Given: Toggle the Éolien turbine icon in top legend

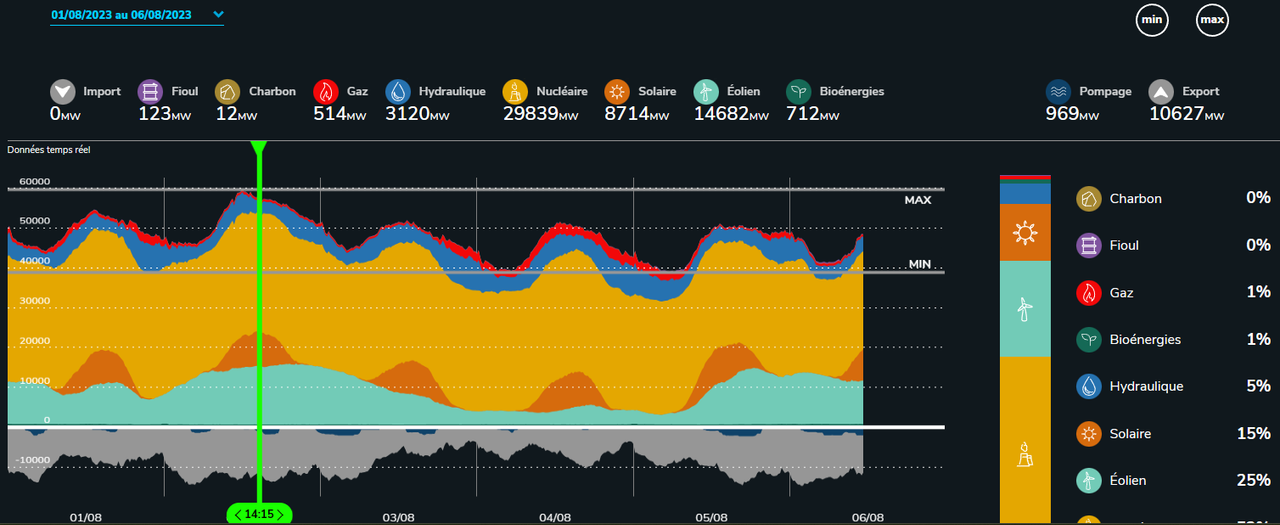Looking at the screenshot, I should click(707, 92).
